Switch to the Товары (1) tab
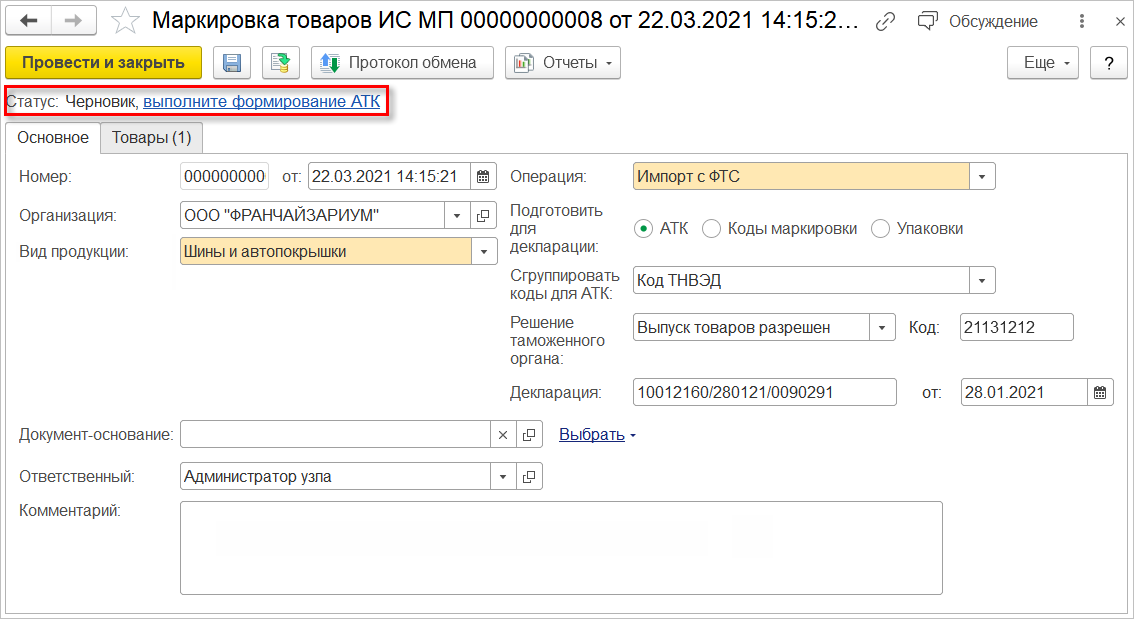The width and height of the screenshot is (1134, 619). tap(151, 137)
